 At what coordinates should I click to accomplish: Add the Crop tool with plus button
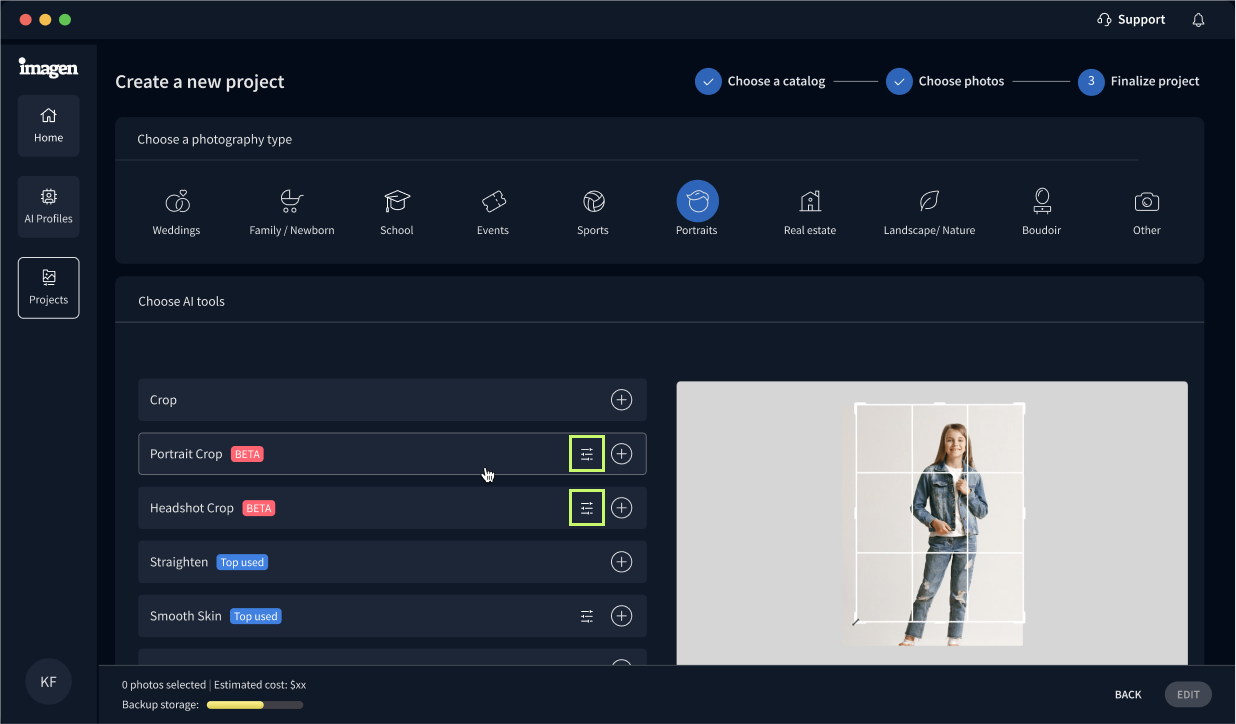(x=621, y=399)
